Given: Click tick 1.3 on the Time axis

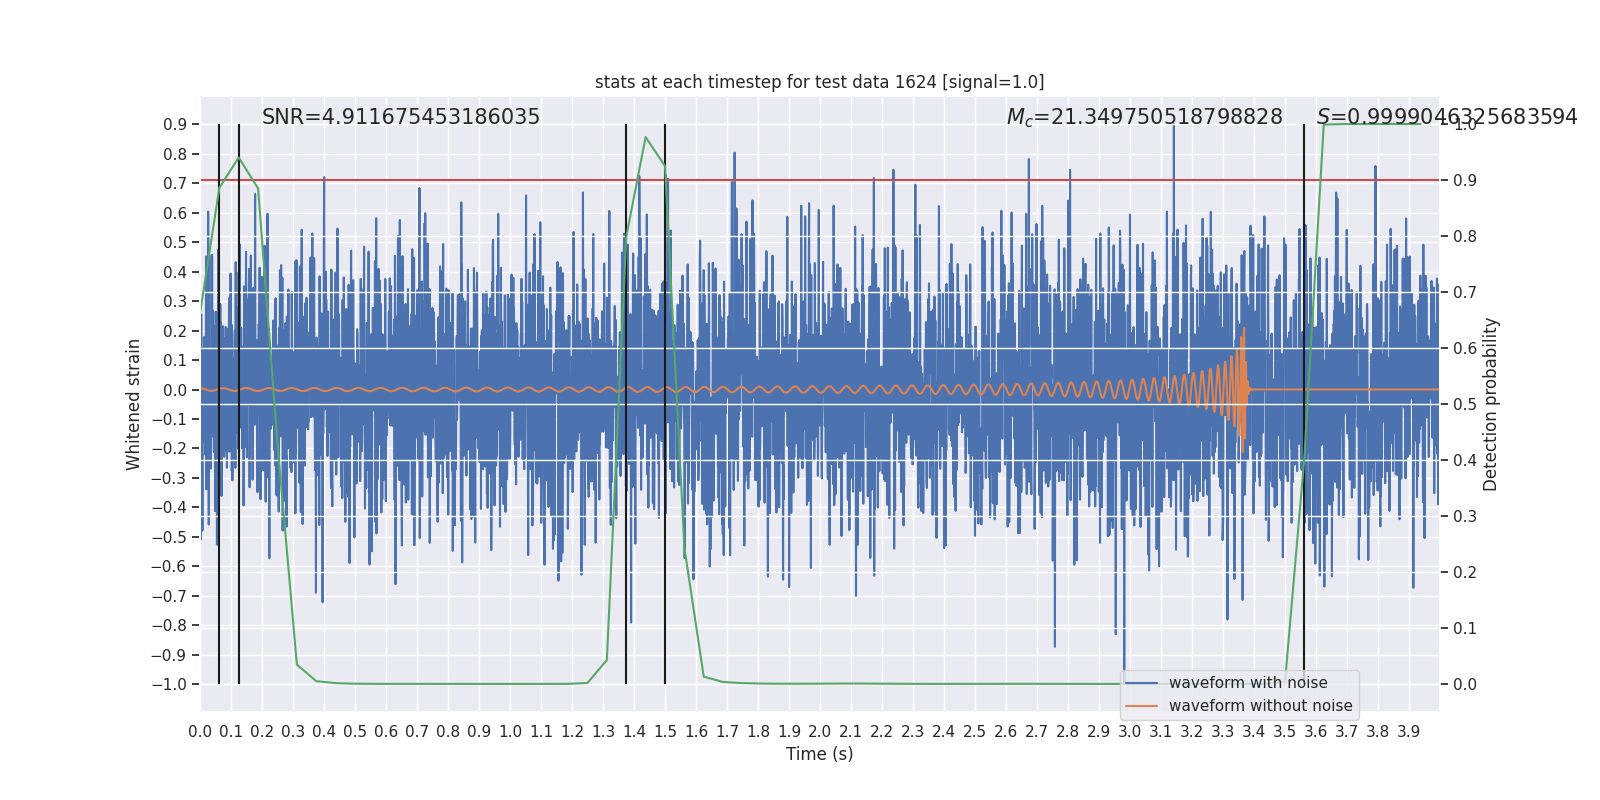Looking at the screenshot, I should tap(603, 732).
